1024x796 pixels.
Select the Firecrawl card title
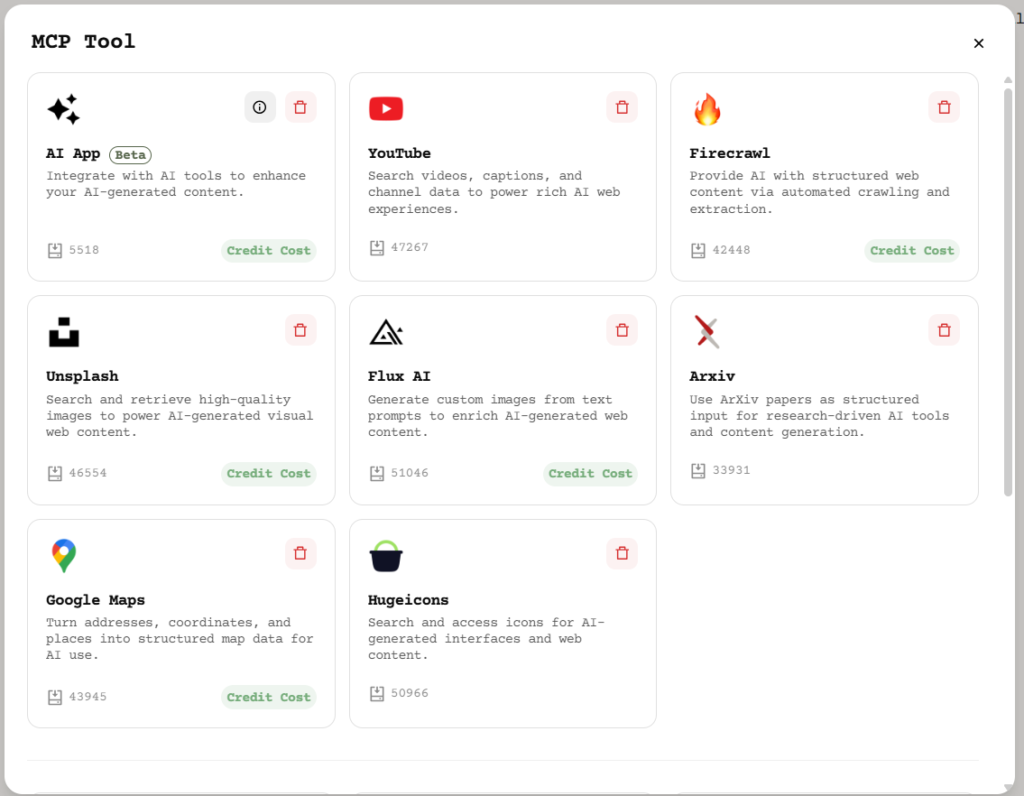point(729,153)
